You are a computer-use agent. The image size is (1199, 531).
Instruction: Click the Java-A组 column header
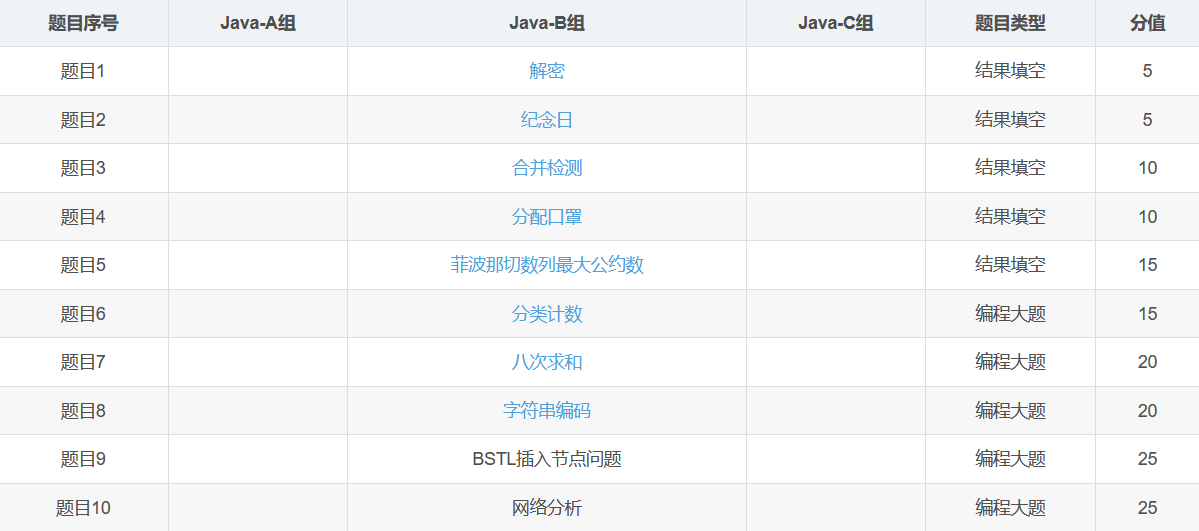[x=258, y=23]
